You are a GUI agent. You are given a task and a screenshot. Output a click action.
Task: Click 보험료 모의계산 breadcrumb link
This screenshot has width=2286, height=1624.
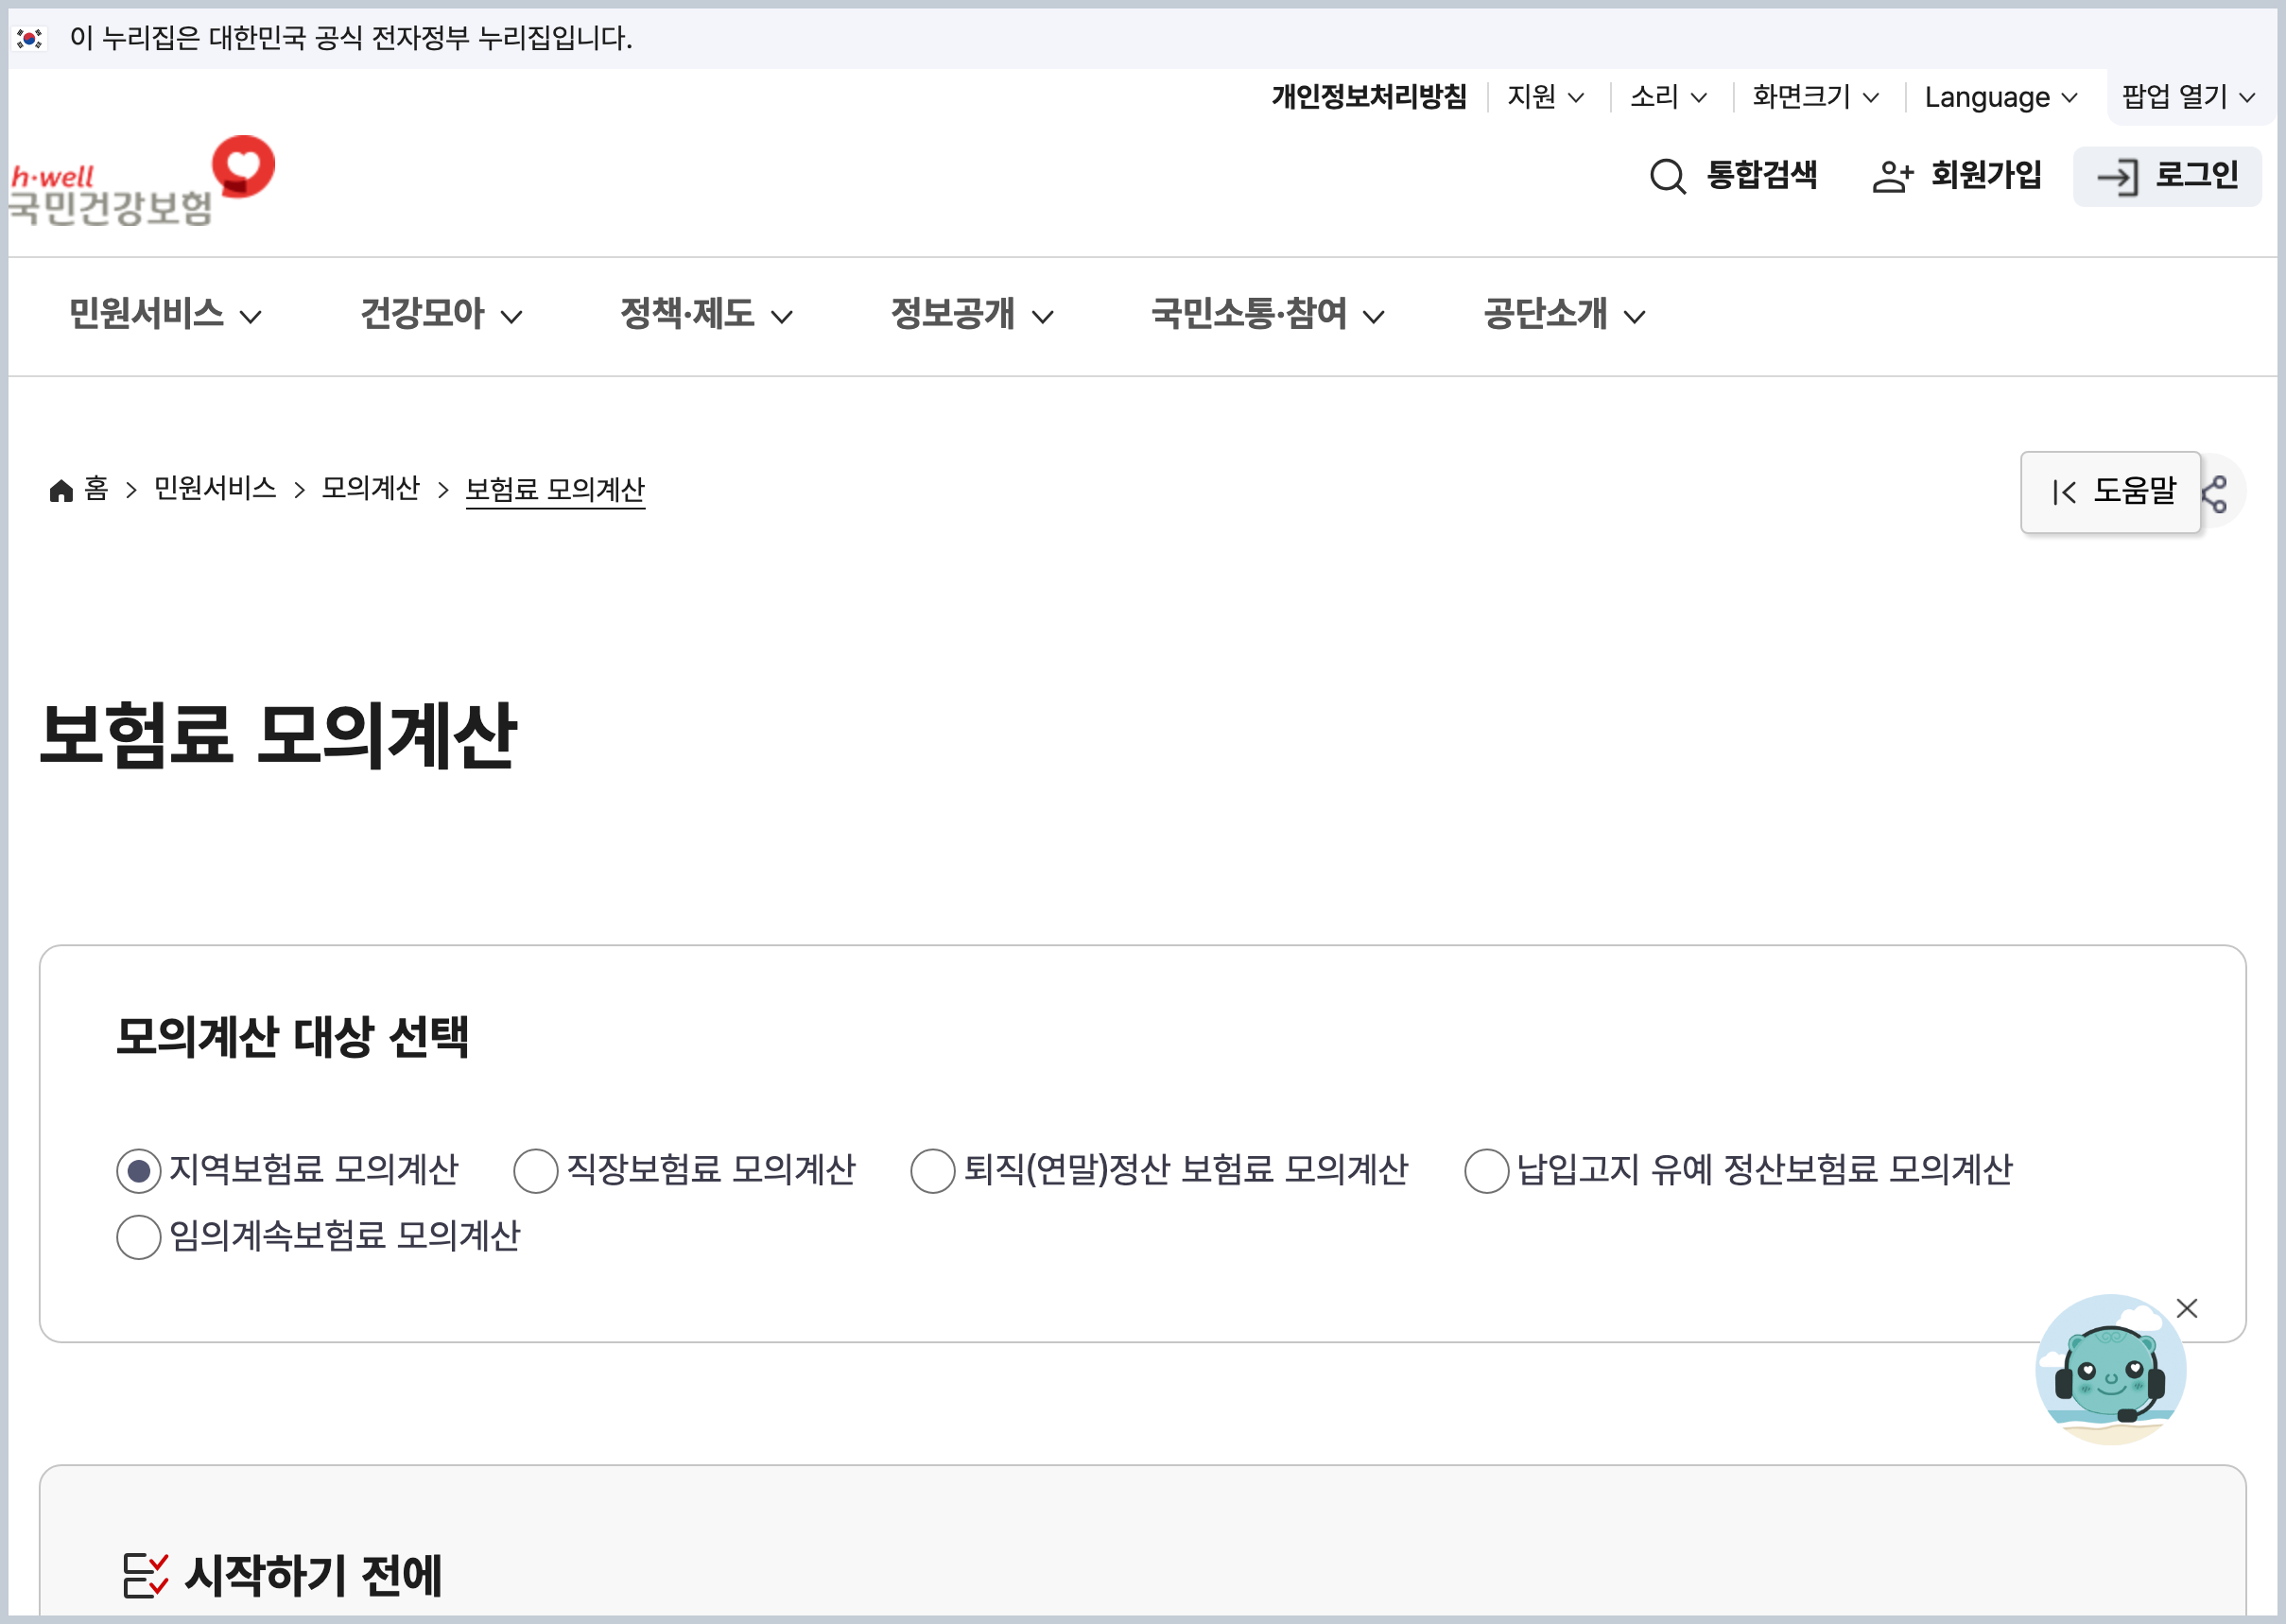pos(555,489)
